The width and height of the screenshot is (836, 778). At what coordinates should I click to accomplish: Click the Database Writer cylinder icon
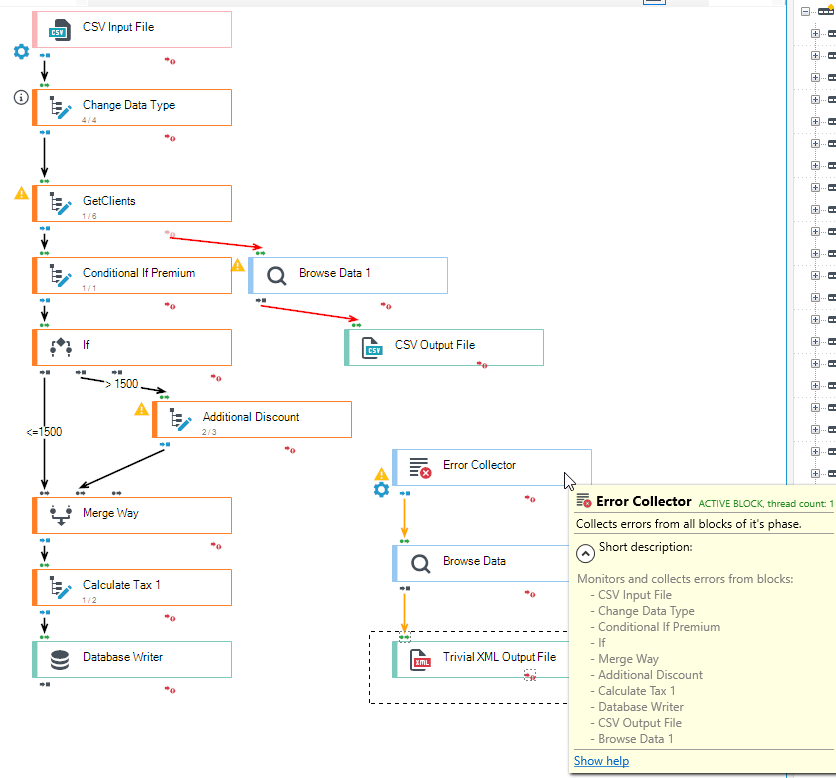(x=60, y=660)
